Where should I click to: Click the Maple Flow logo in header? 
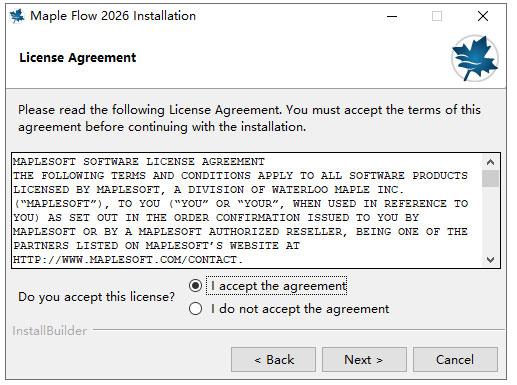pyautogui.click(x=475, y=58)
